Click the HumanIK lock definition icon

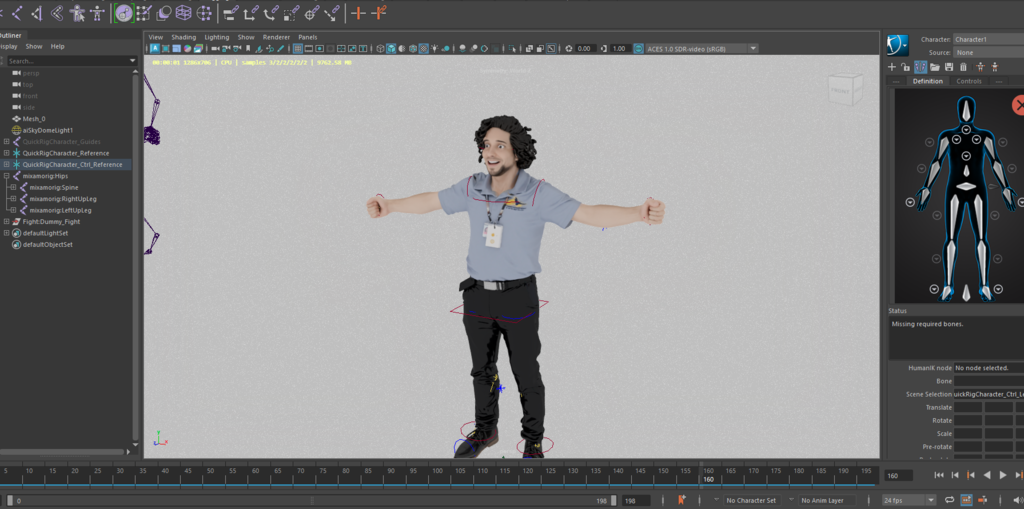(x=905, y=67)
